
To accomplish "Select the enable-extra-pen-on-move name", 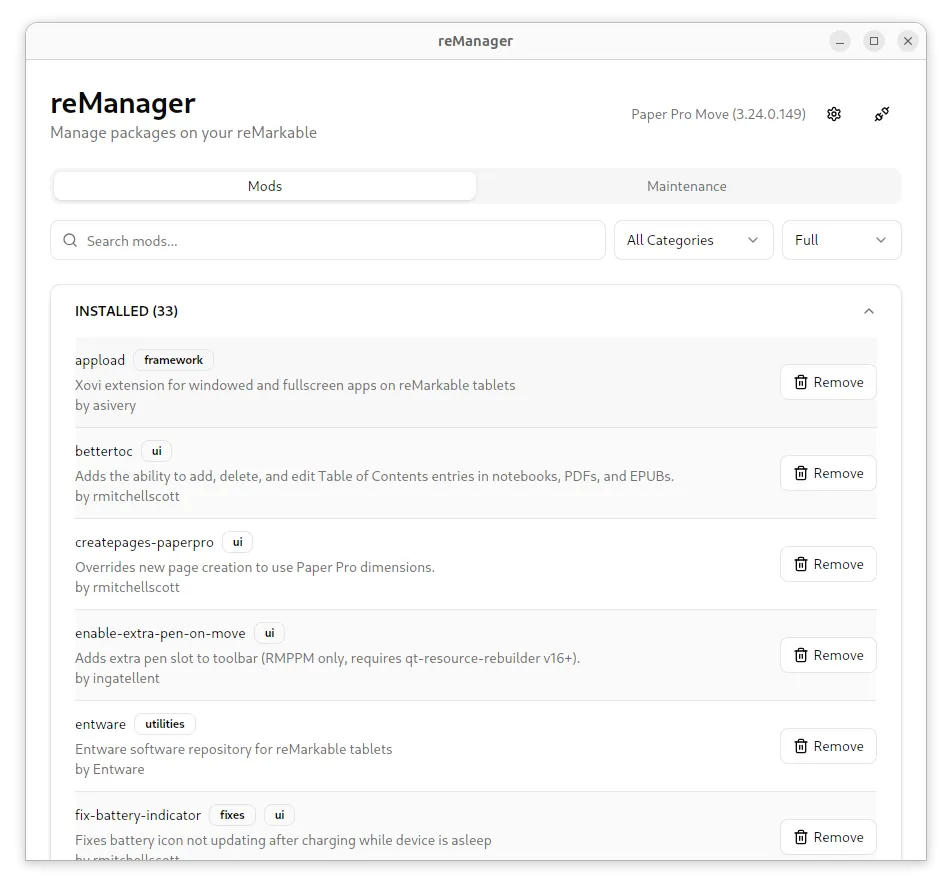I will tap(160, 634).
